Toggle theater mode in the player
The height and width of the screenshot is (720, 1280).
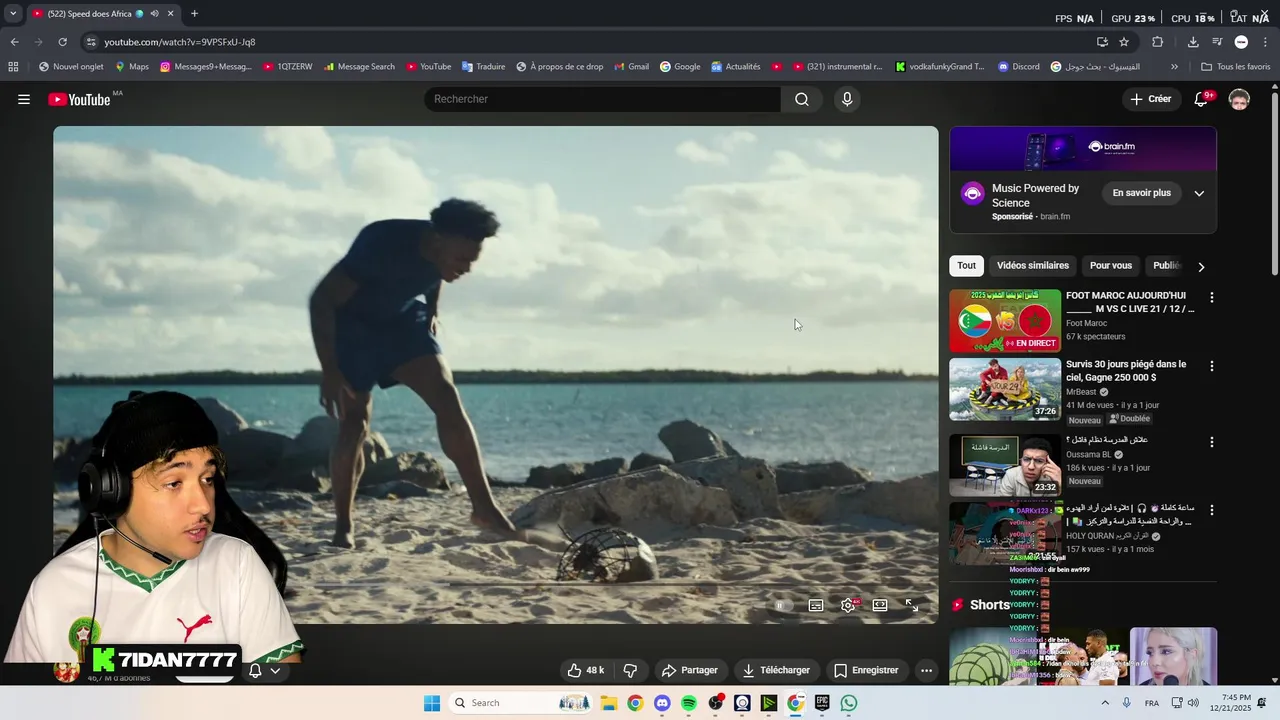880,605
